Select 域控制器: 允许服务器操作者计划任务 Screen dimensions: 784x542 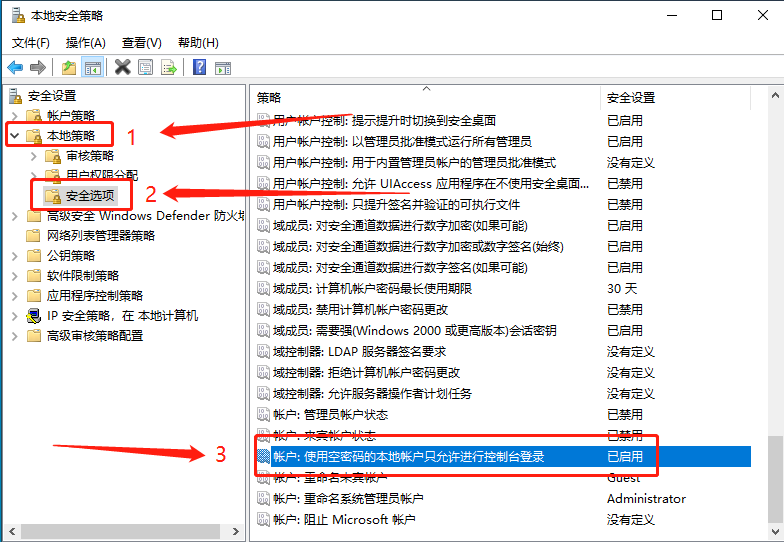click(372, 394)
